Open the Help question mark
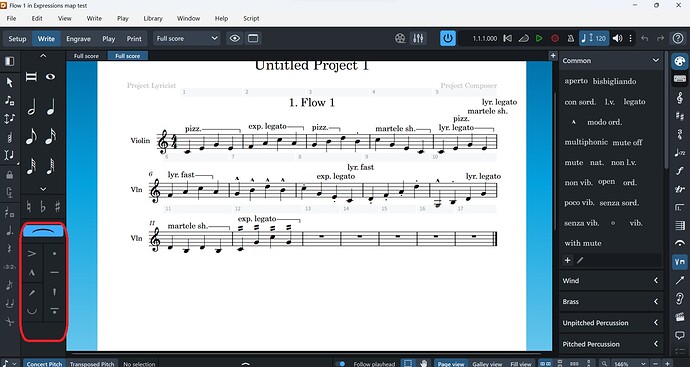This screenshot has height=367, width=690. (678, 38)
